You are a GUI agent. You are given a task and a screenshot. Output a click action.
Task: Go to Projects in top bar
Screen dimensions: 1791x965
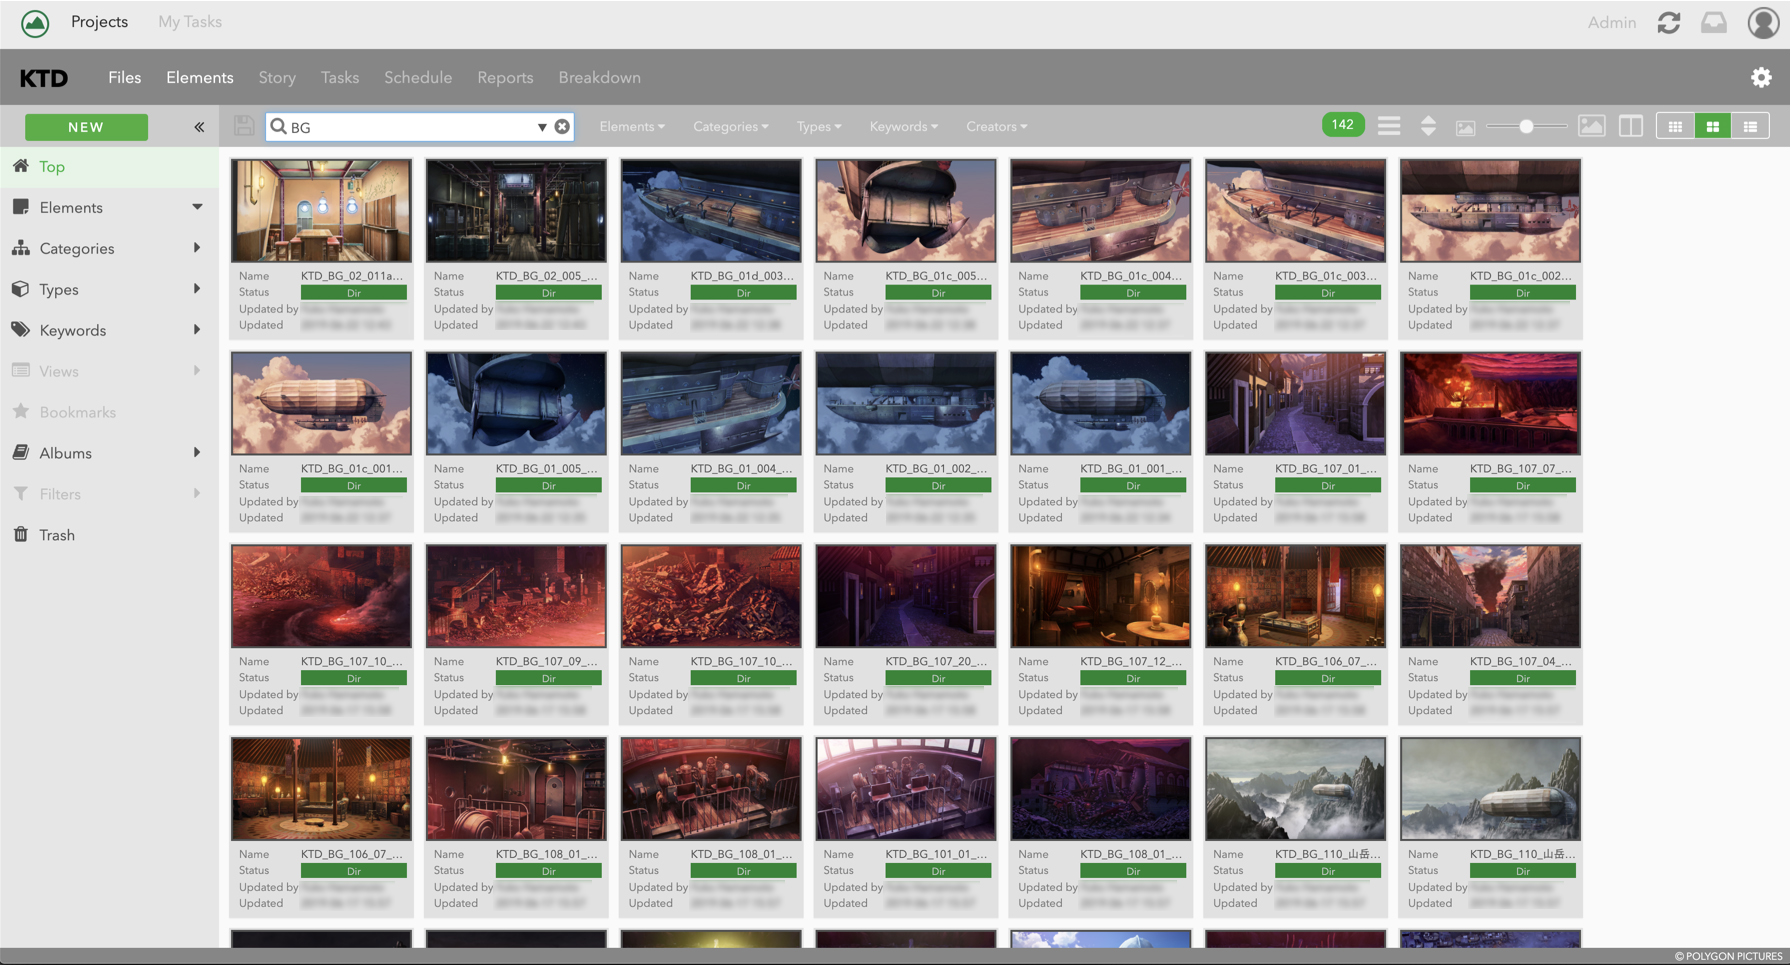point(99,22)
